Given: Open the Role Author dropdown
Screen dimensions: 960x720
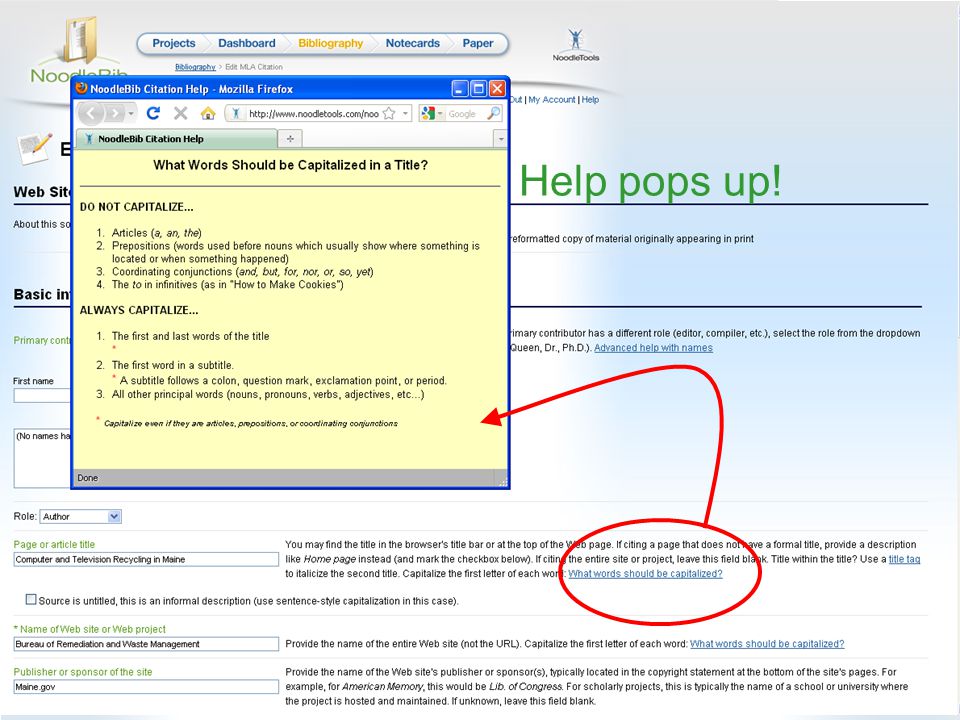Looking at the screenshot, I should tap(81, 517).
